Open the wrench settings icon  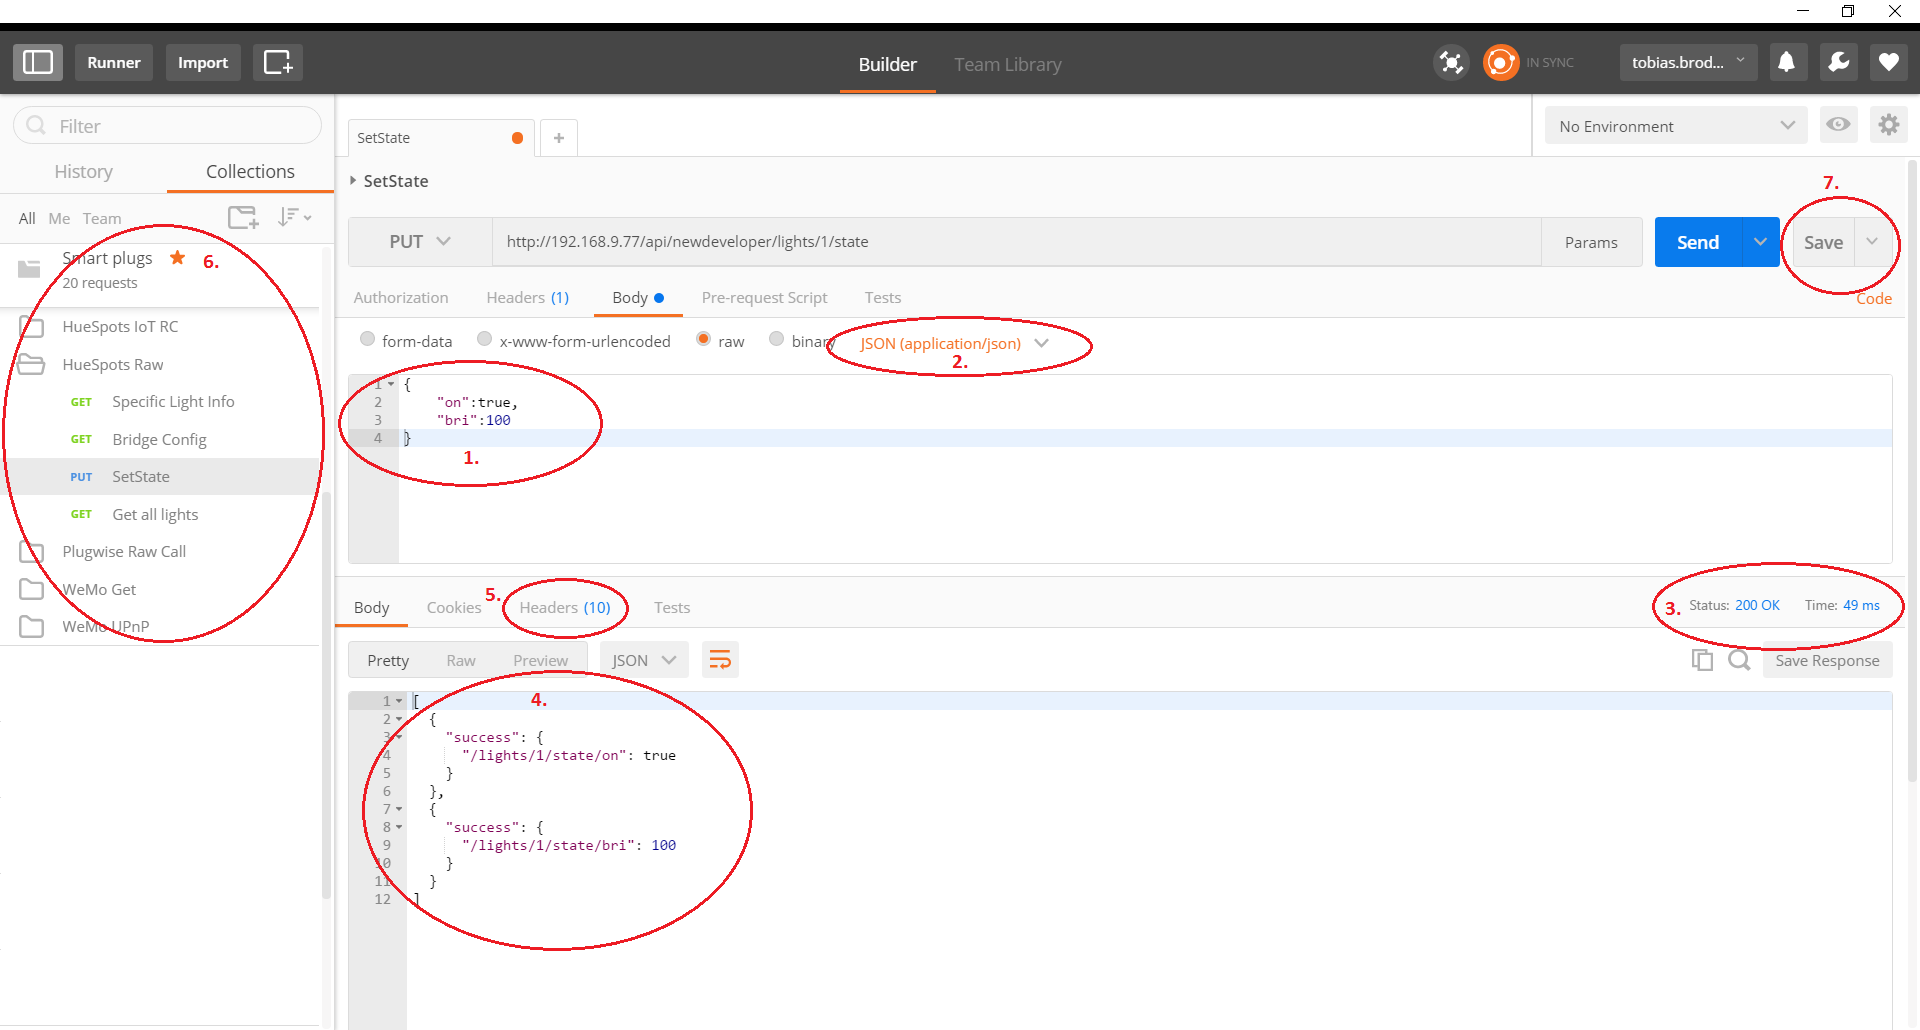click(1838, 62)
